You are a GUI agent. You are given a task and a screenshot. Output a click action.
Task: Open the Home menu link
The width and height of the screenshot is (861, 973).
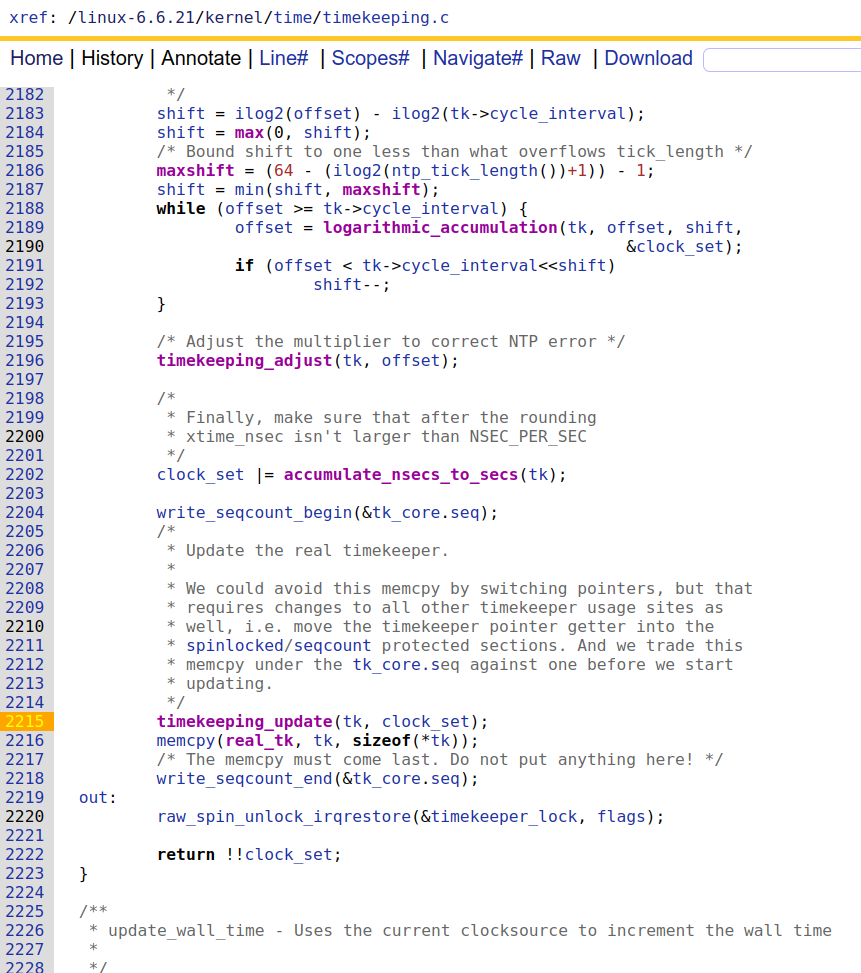(x=36, y=58)
